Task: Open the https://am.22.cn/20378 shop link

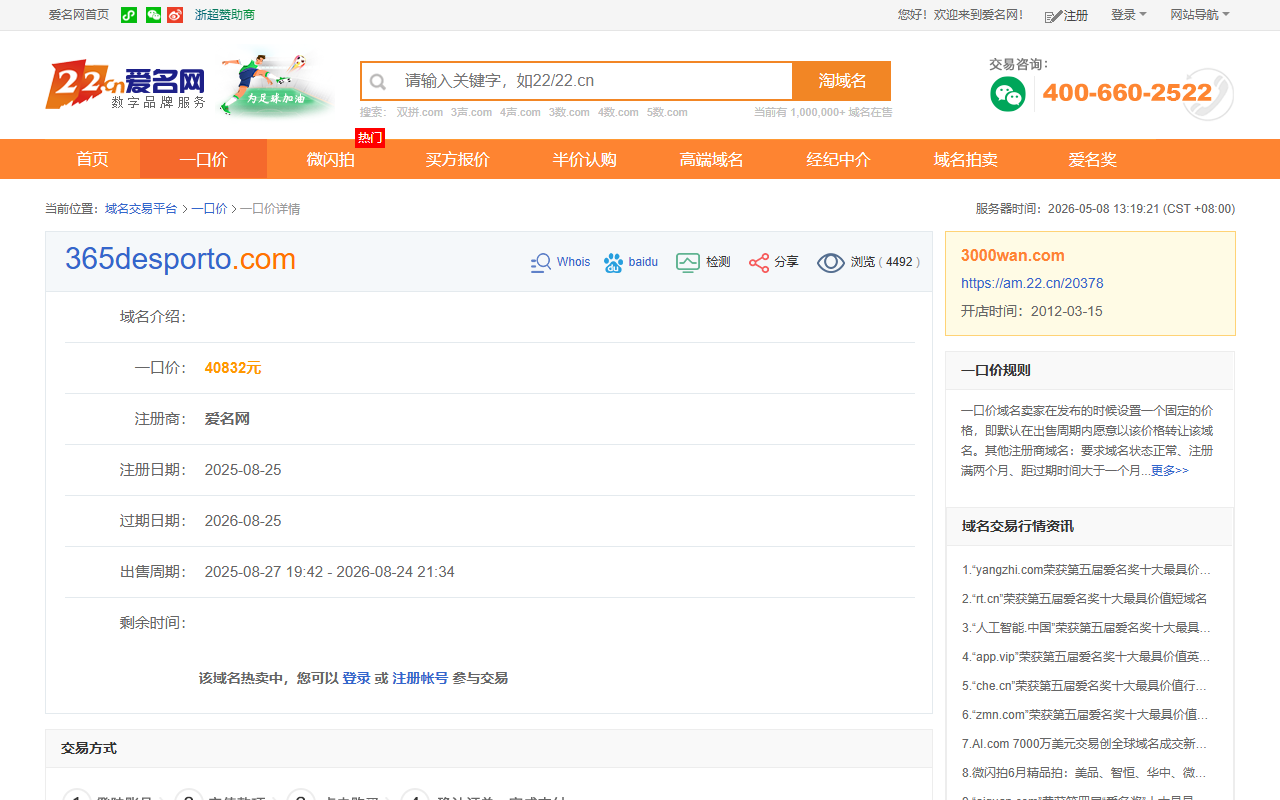Action: click(1032, 283)
